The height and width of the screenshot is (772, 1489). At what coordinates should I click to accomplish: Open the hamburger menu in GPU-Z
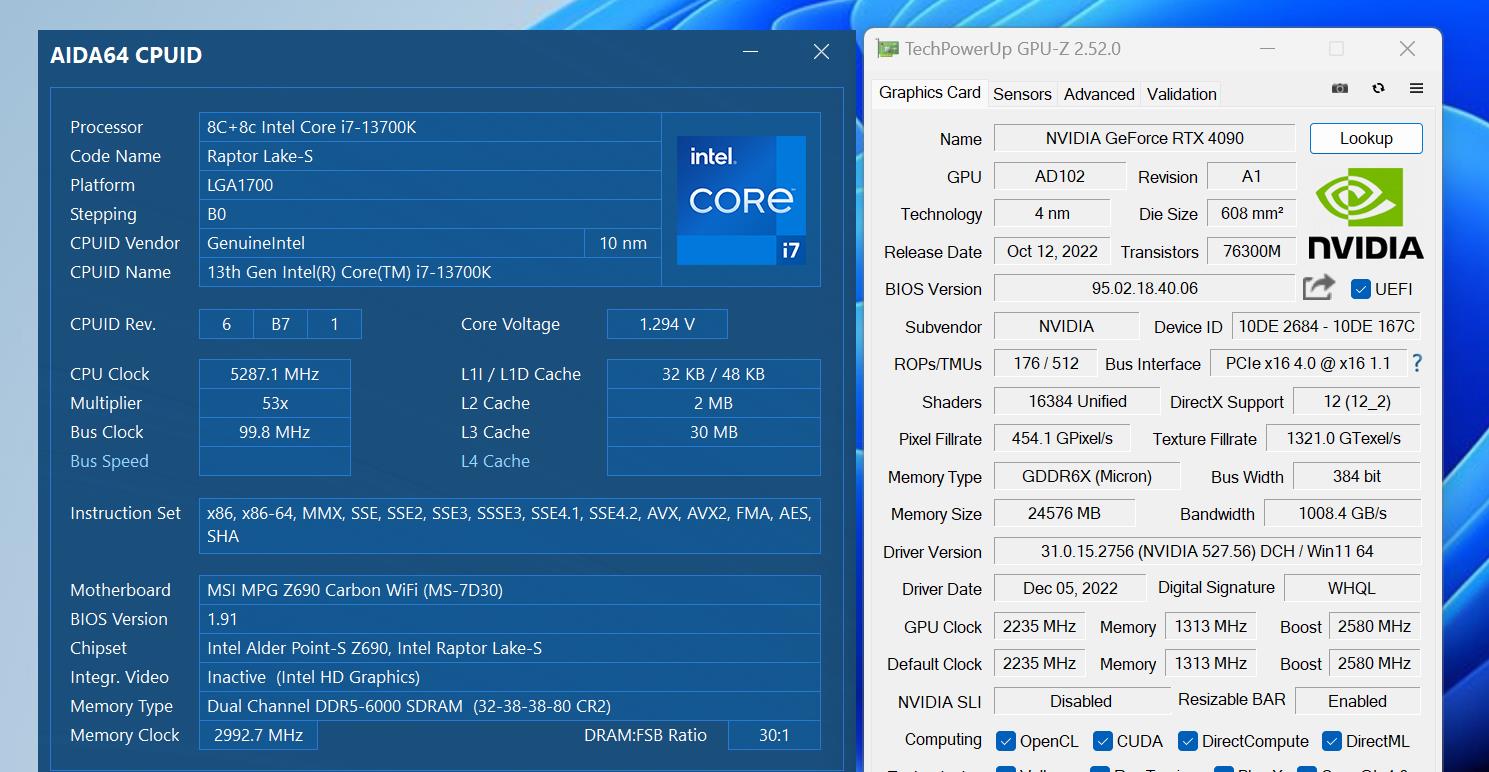click(1416, 88)
